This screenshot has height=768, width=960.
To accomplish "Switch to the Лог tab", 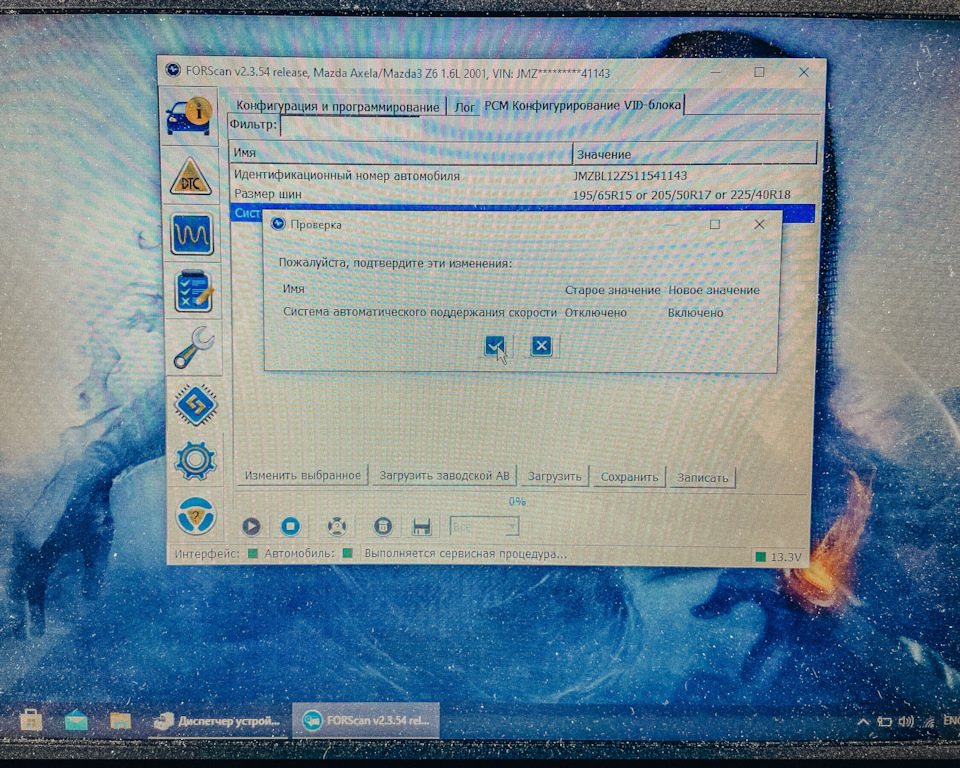I will tap(464, 107).
